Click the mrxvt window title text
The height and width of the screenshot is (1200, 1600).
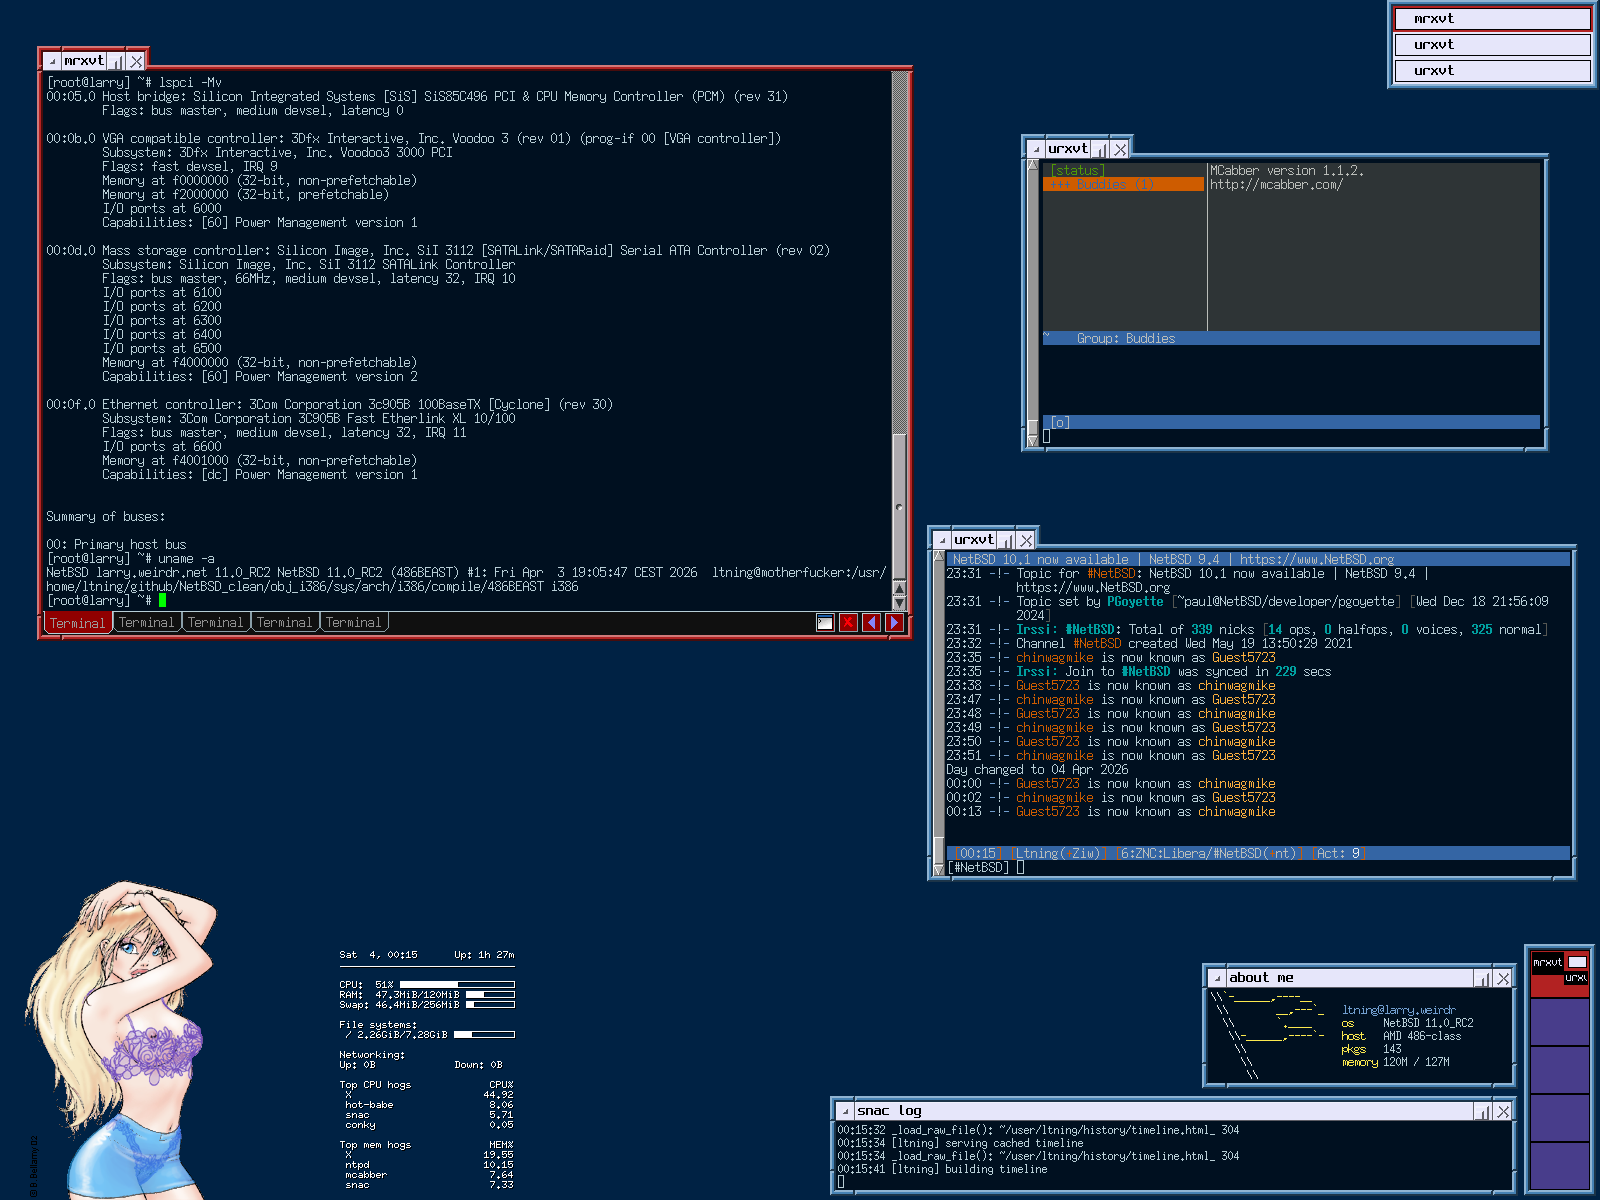pos(84,61)
